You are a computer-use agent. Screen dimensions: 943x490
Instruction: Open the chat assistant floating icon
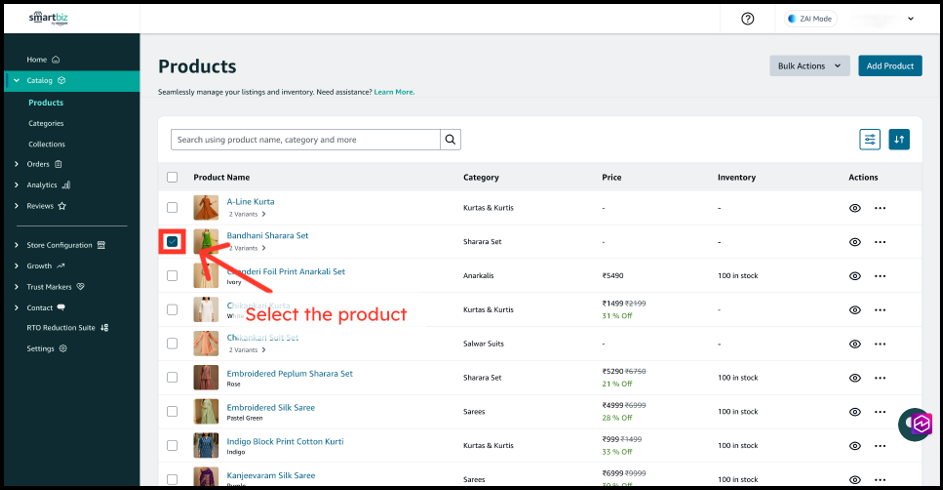[x=915, y=424]
